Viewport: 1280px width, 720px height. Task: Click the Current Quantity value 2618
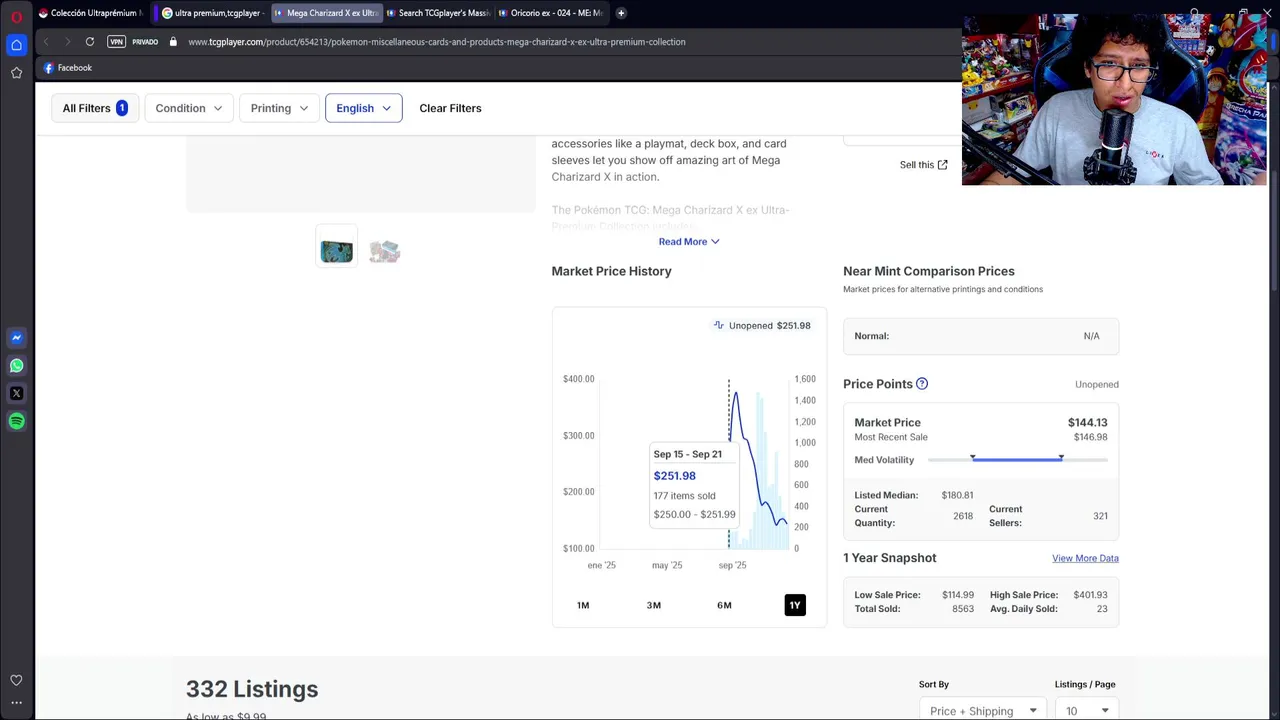tap(963, 516)
